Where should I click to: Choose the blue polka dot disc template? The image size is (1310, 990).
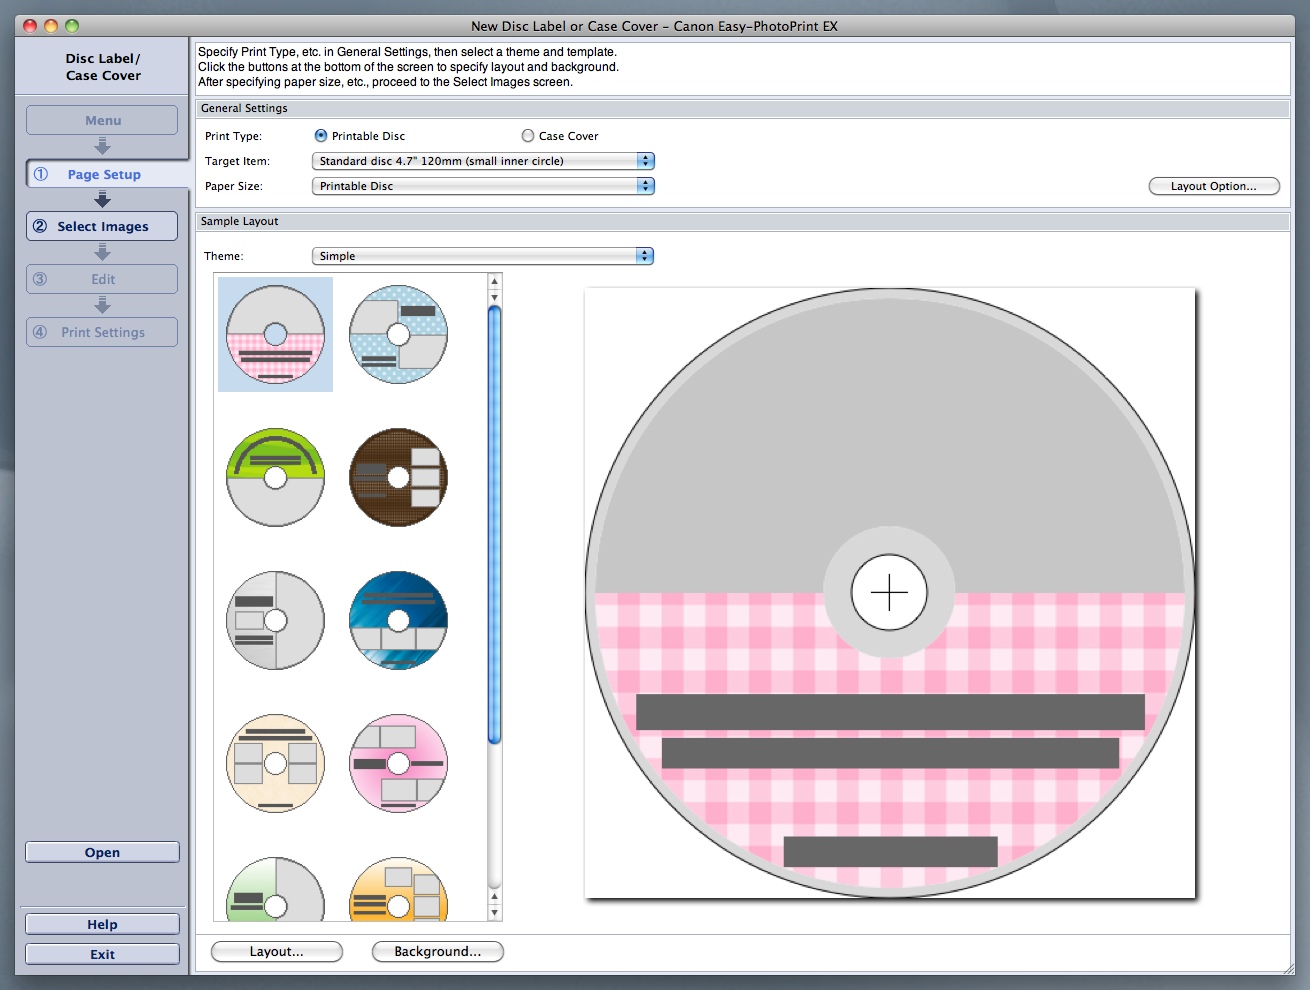pos(398,334)
